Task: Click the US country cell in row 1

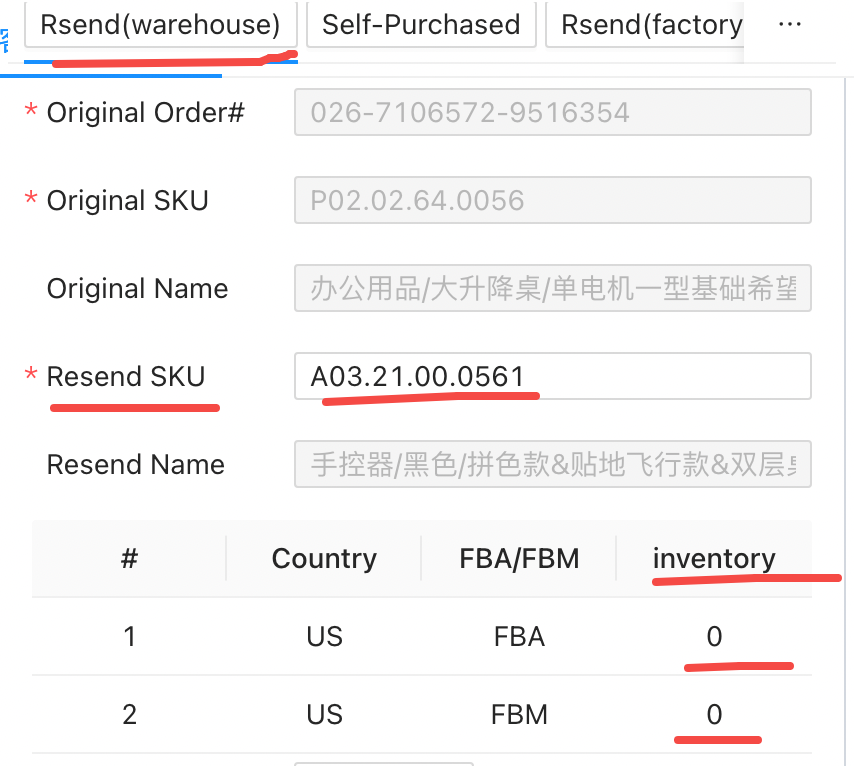Action: point(324,636)
